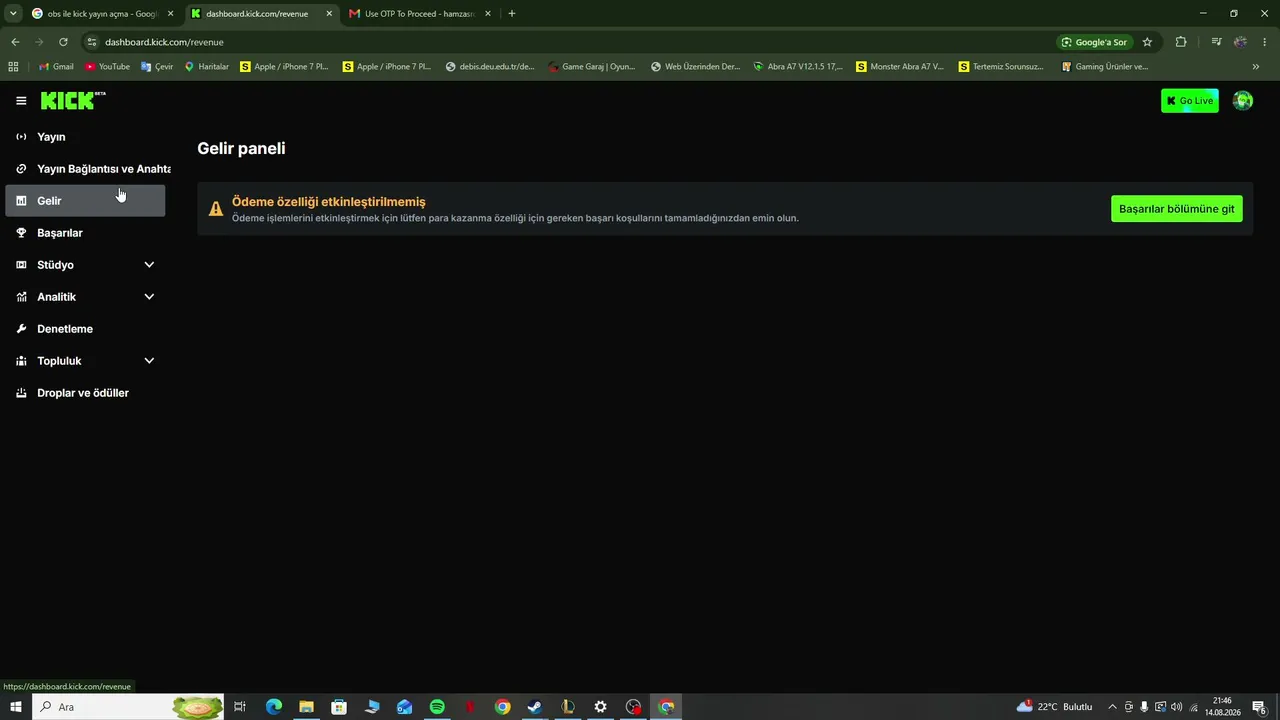
Task: Click the Topluluk sidebar icon
Action: point(21,361)
